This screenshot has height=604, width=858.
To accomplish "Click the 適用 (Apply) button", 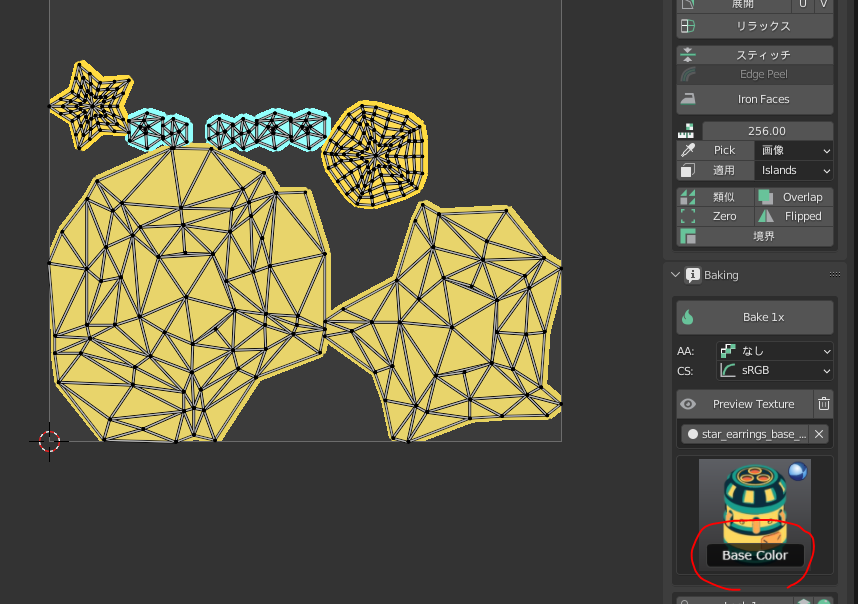I will 714,170.
